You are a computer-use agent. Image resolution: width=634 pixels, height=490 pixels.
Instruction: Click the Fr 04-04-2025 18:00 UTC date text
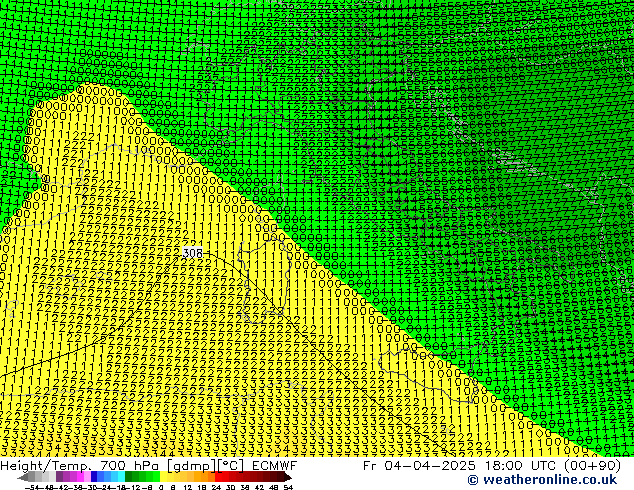(x=460, y=466)
